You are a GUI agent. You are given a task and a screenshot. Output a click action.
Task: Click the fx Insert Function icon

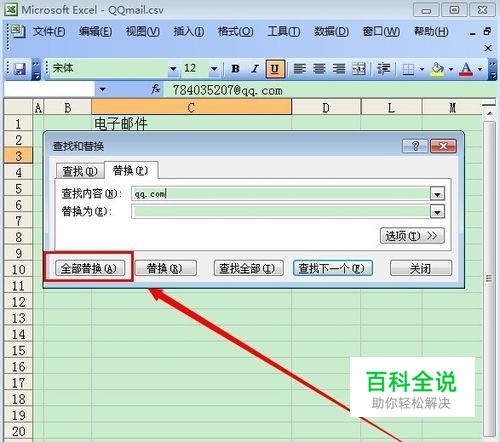tap(156, 89)
